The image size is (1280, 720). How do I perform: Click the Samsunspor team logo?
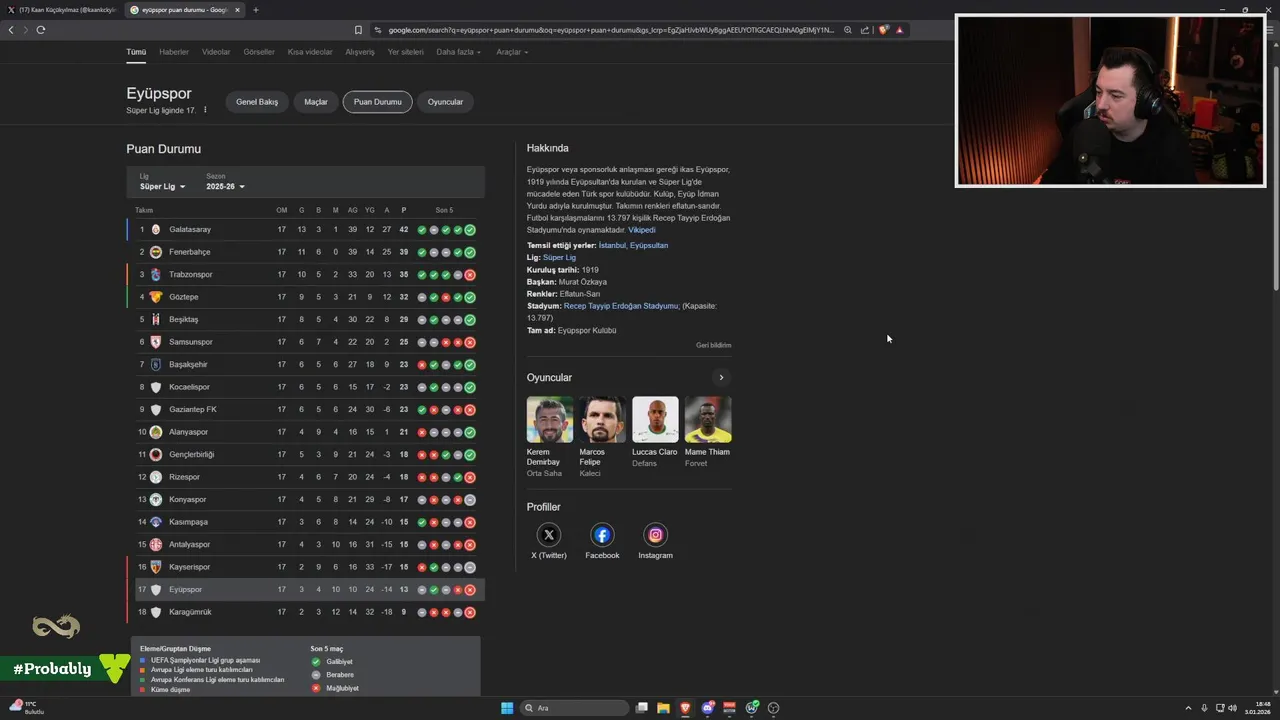(x=155, y=342)
